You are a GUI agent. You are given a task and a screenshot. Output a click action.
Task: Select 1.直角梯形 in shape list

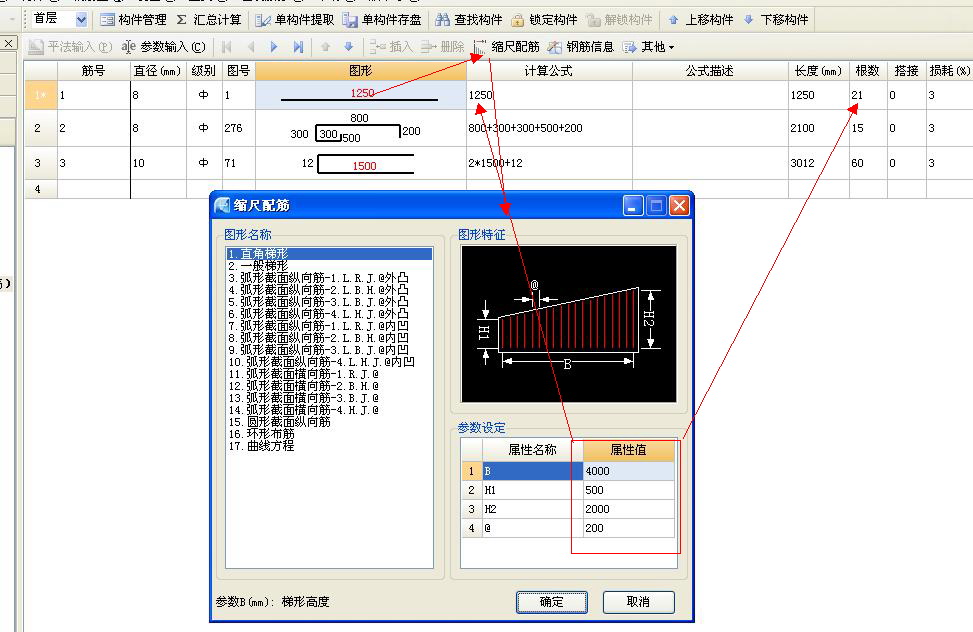329,253
